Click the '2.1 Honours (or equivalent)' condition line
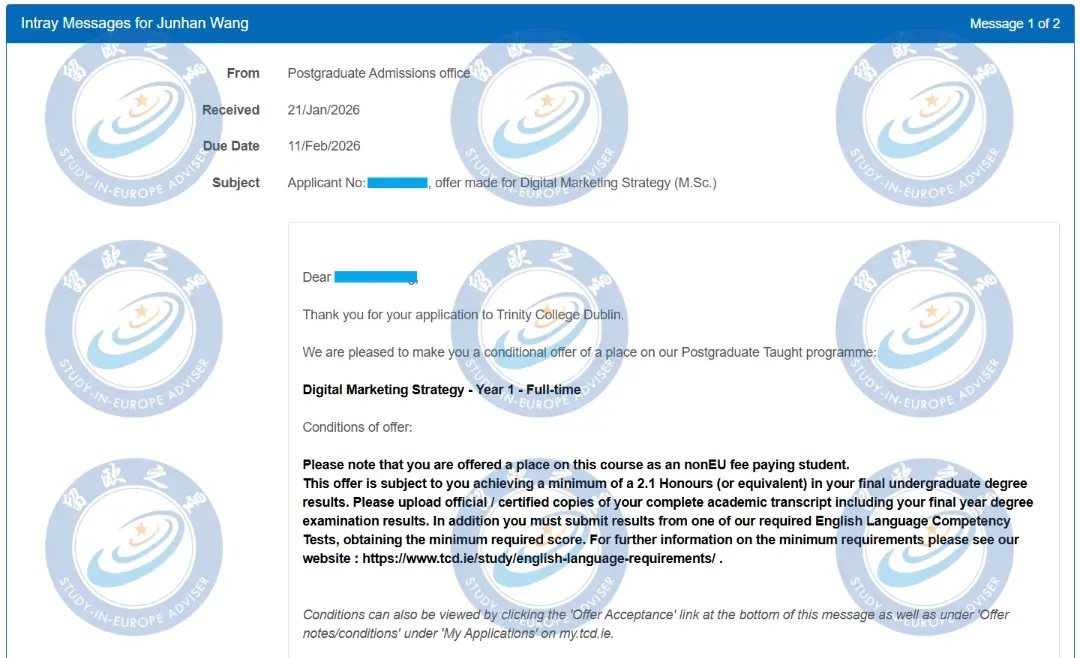The width and height of the screenshot is (1080, 658). [x=665, y=484]
